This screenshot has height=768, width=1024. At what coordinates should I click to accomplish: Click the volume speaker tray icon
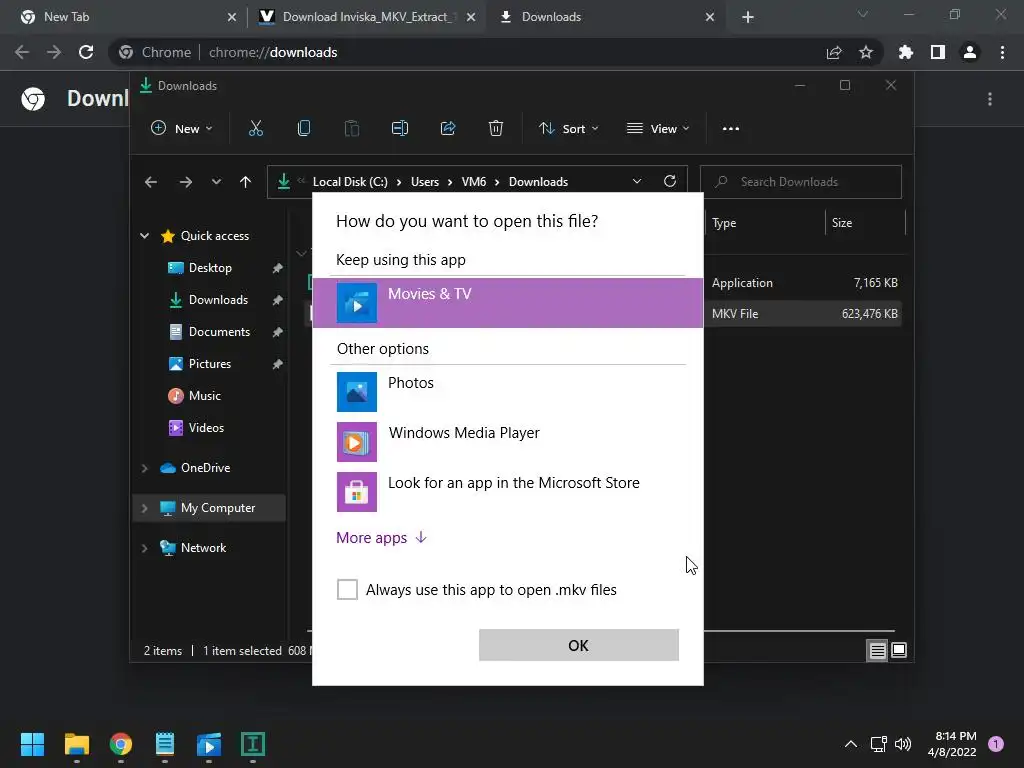pyautogui.click(x=903, y=744)
